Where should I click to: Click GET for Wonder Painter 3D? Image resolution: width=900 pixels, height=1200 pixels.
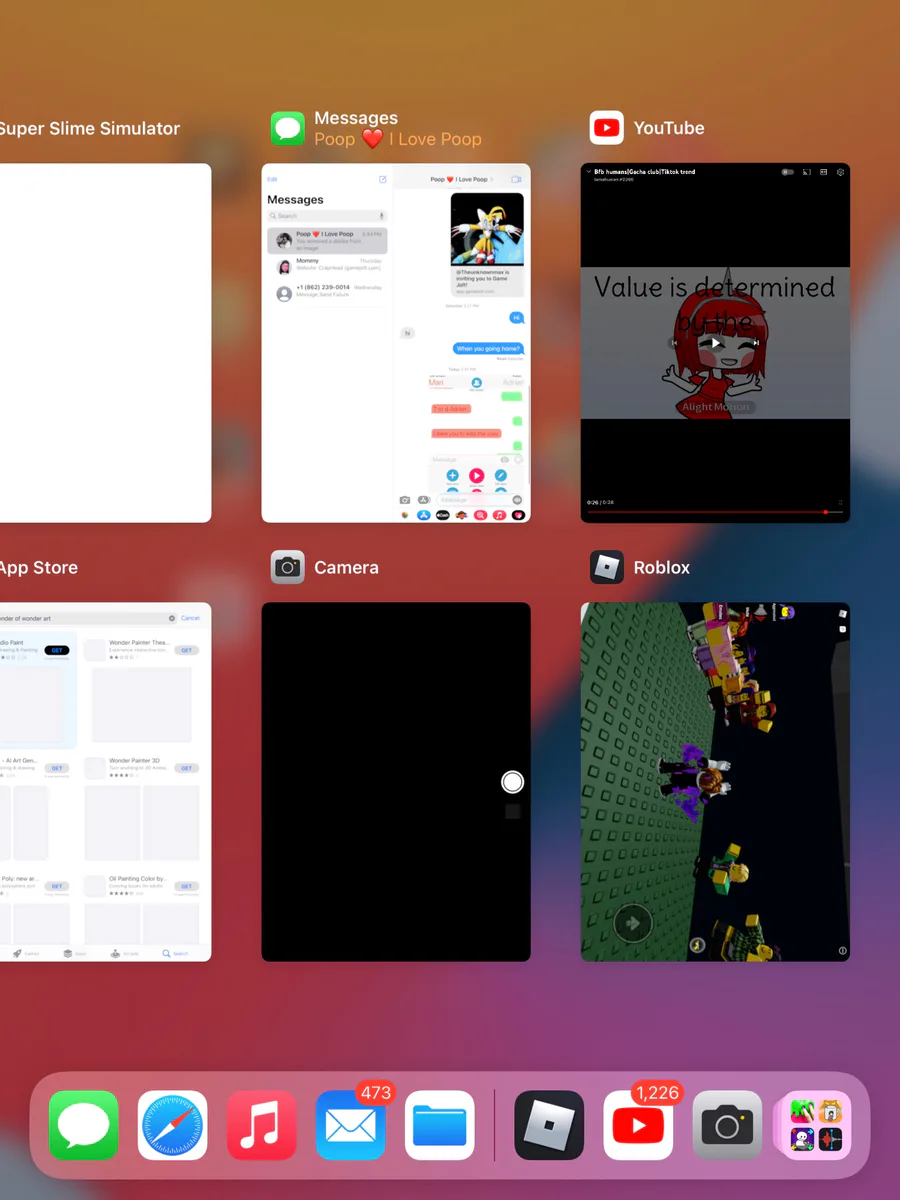point(186,768)
